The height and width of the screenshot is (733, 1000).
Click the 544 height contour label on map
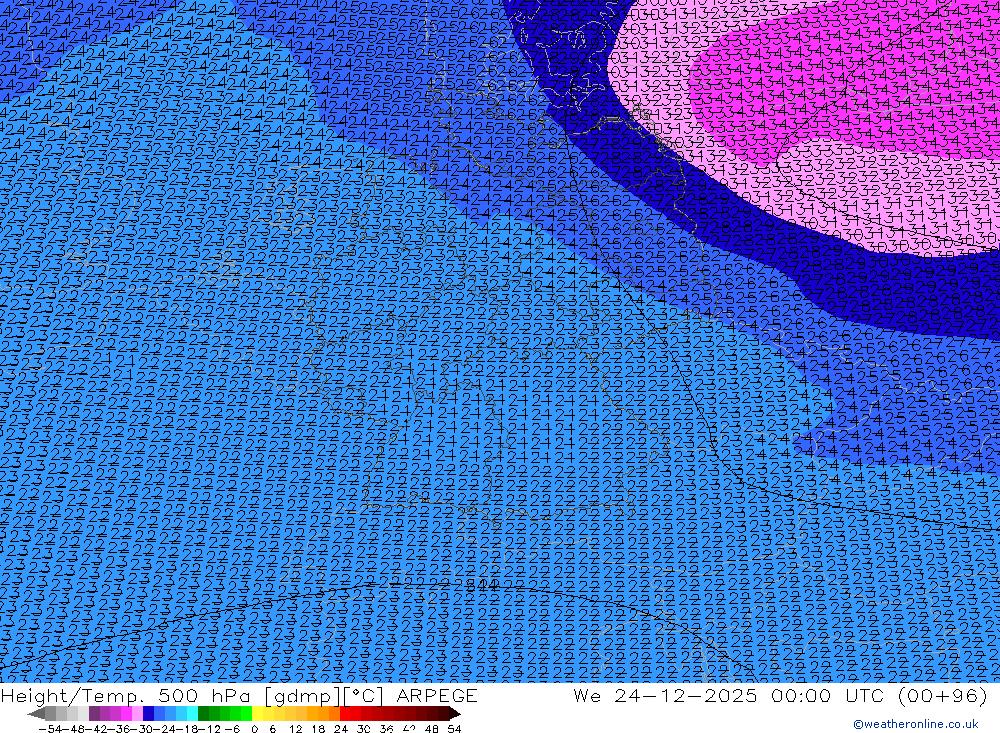pyautogui.click(x=482, y=584)
